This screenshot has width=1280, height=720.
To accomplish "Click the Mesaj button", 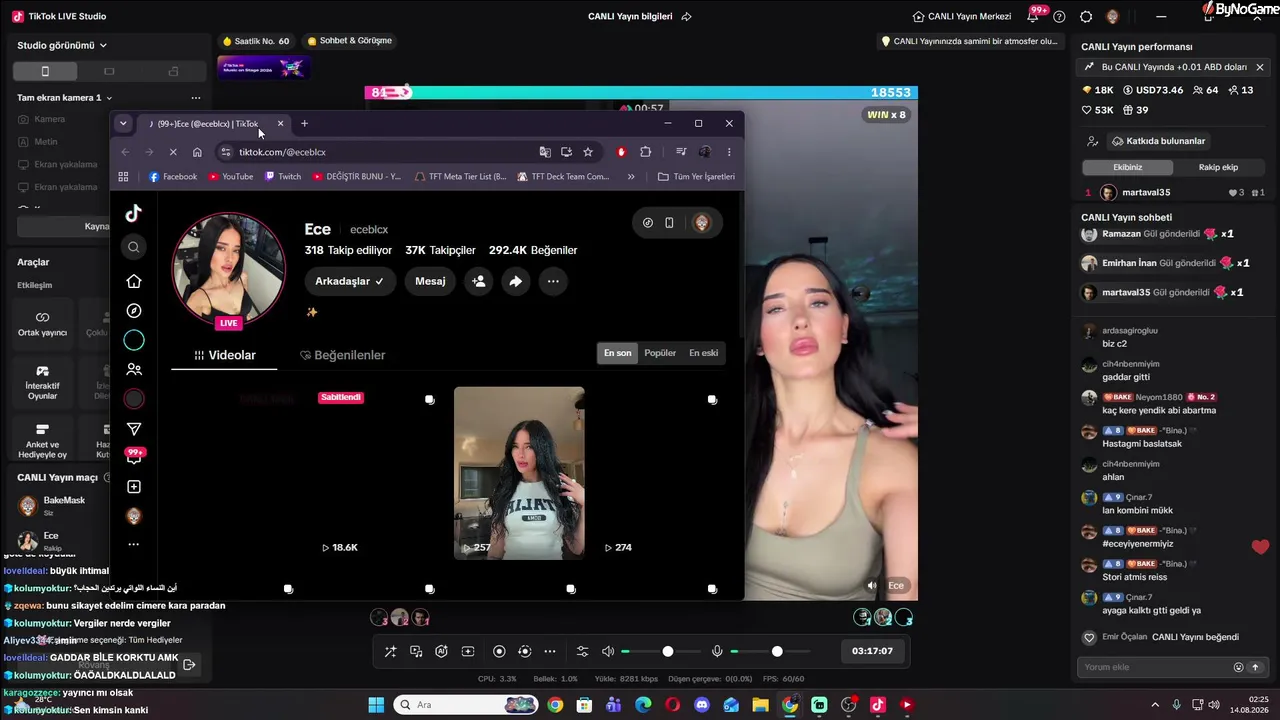I will 430,281.
